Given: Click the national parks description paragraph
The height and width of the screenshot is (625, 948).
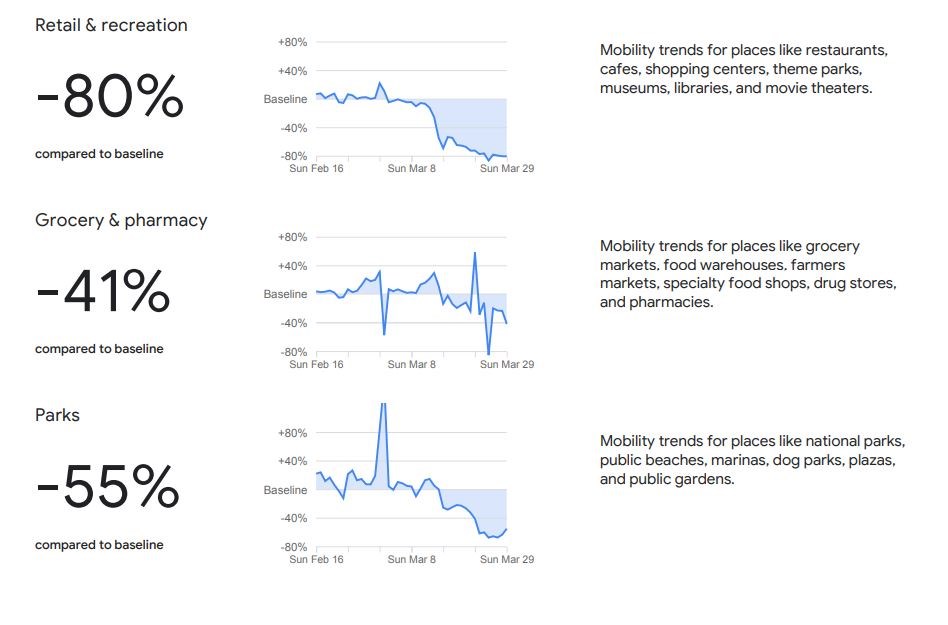Looking at the screenshot, I should pyautogui.click(x=752, y=460).
